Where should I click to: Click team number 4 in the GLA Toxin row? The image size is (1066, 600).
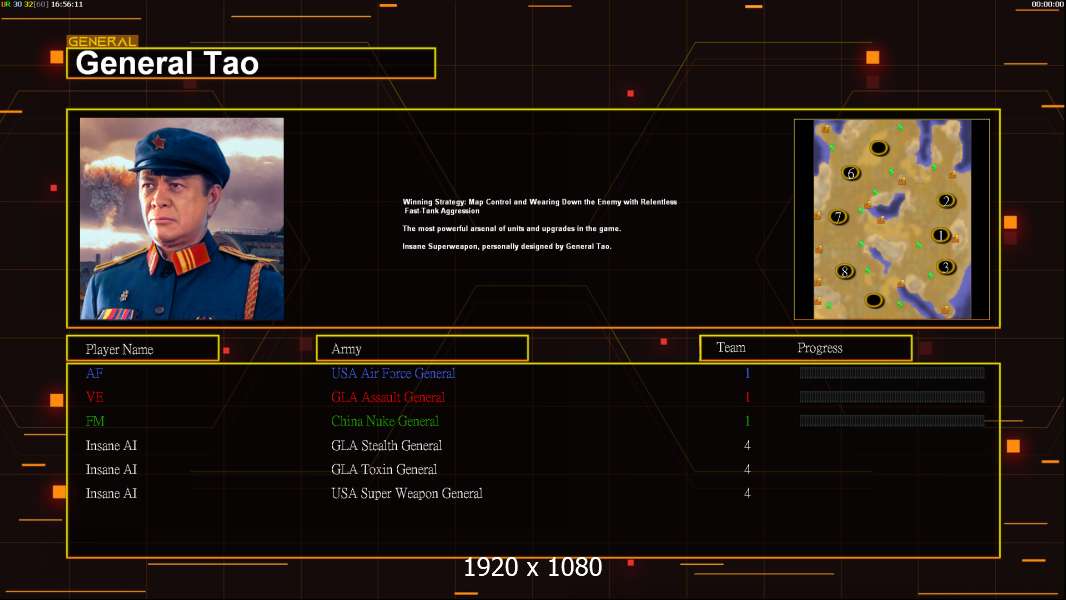[x=747, y=470]
